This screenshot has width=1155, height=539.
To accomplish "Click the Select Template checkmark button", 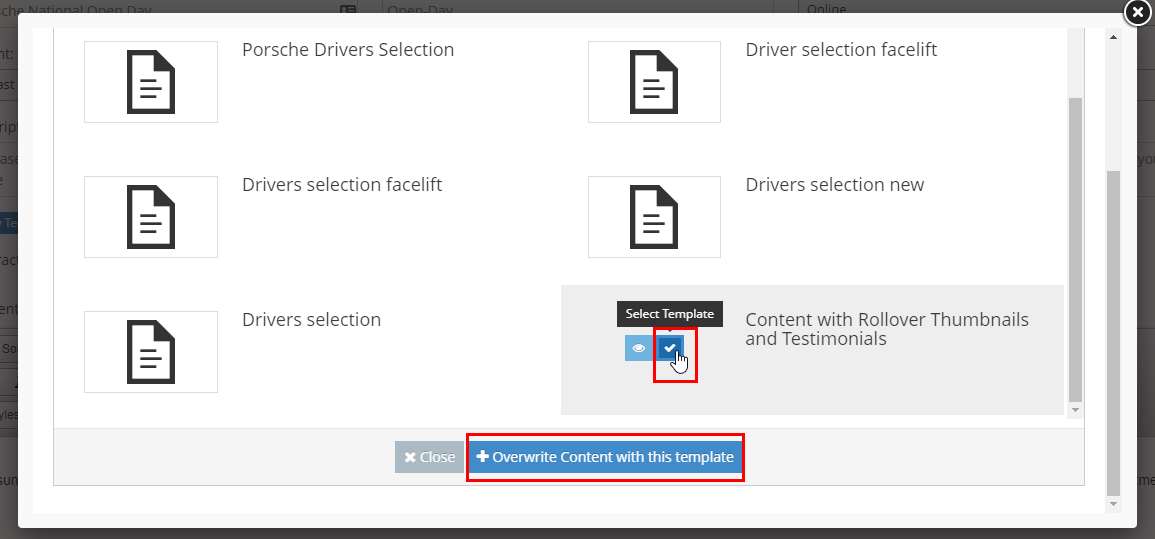I will coord(670,348).
